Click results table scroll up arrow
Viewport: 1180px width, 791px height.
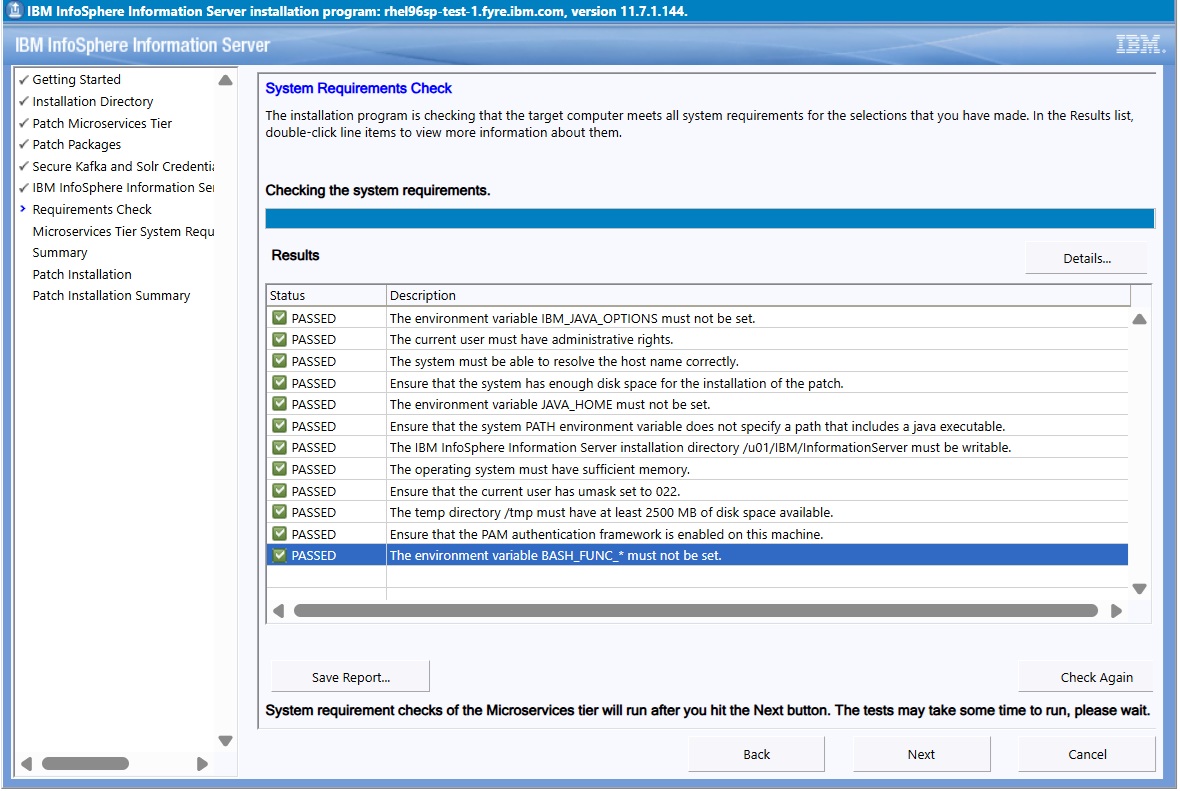(x=1139, y=319)
